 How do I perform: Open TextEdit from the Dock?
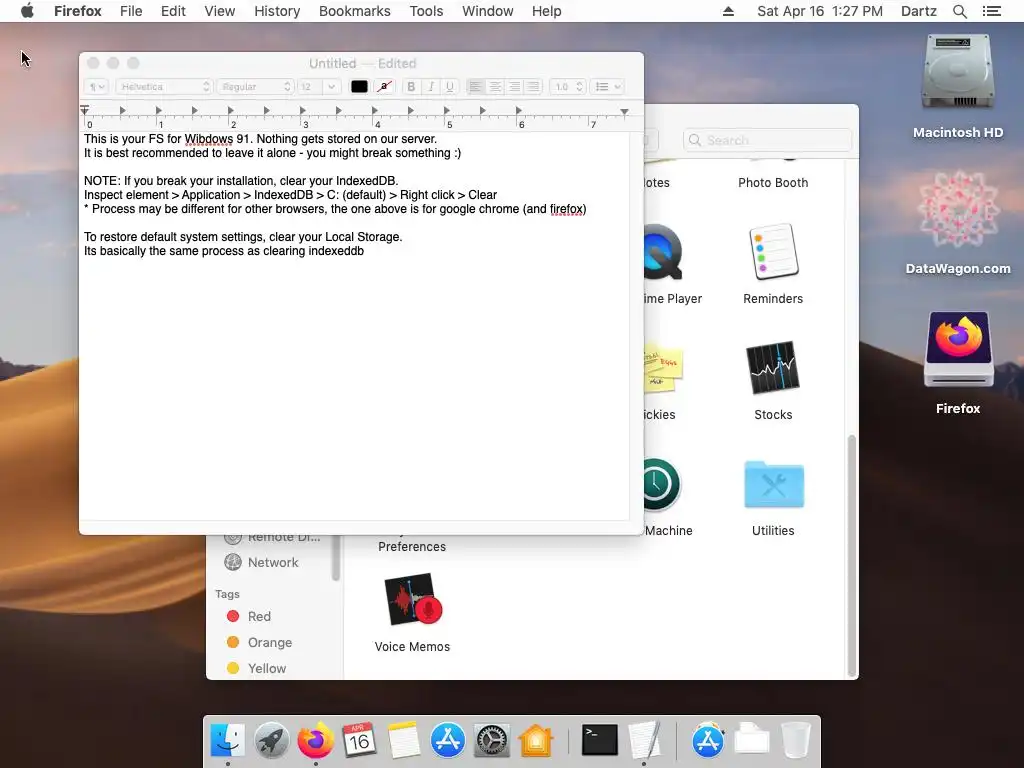click(x=644, y=740)
